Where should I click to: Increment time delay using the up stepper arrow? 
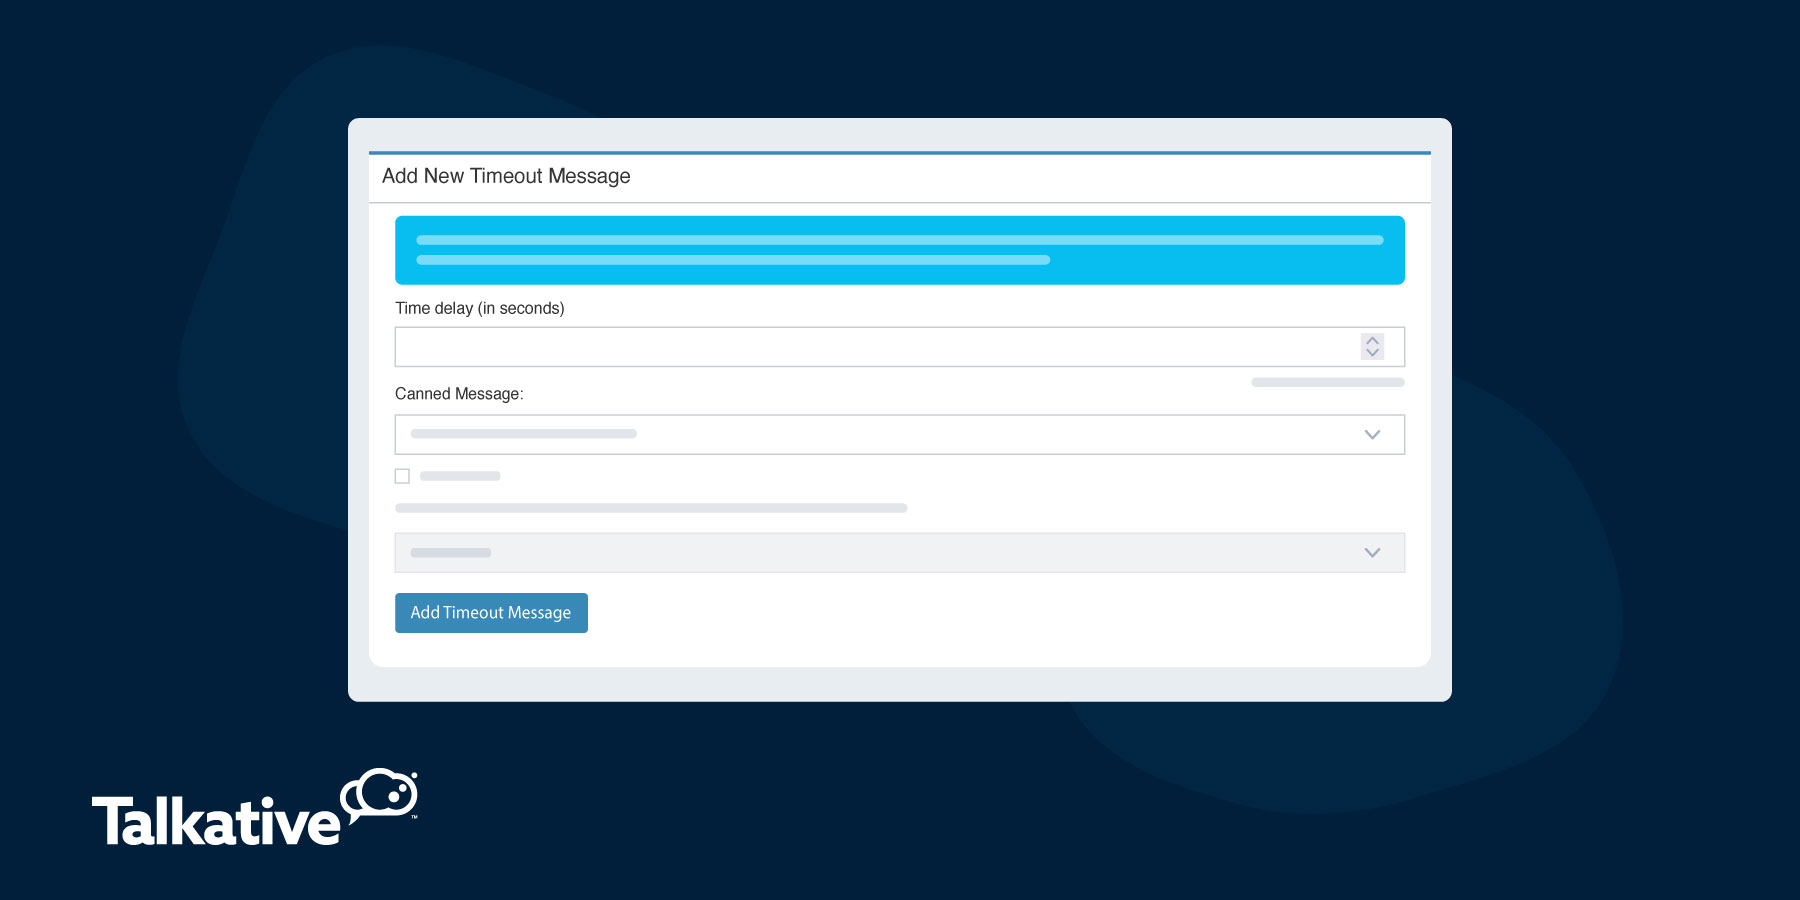click(x=1373, y=340)
